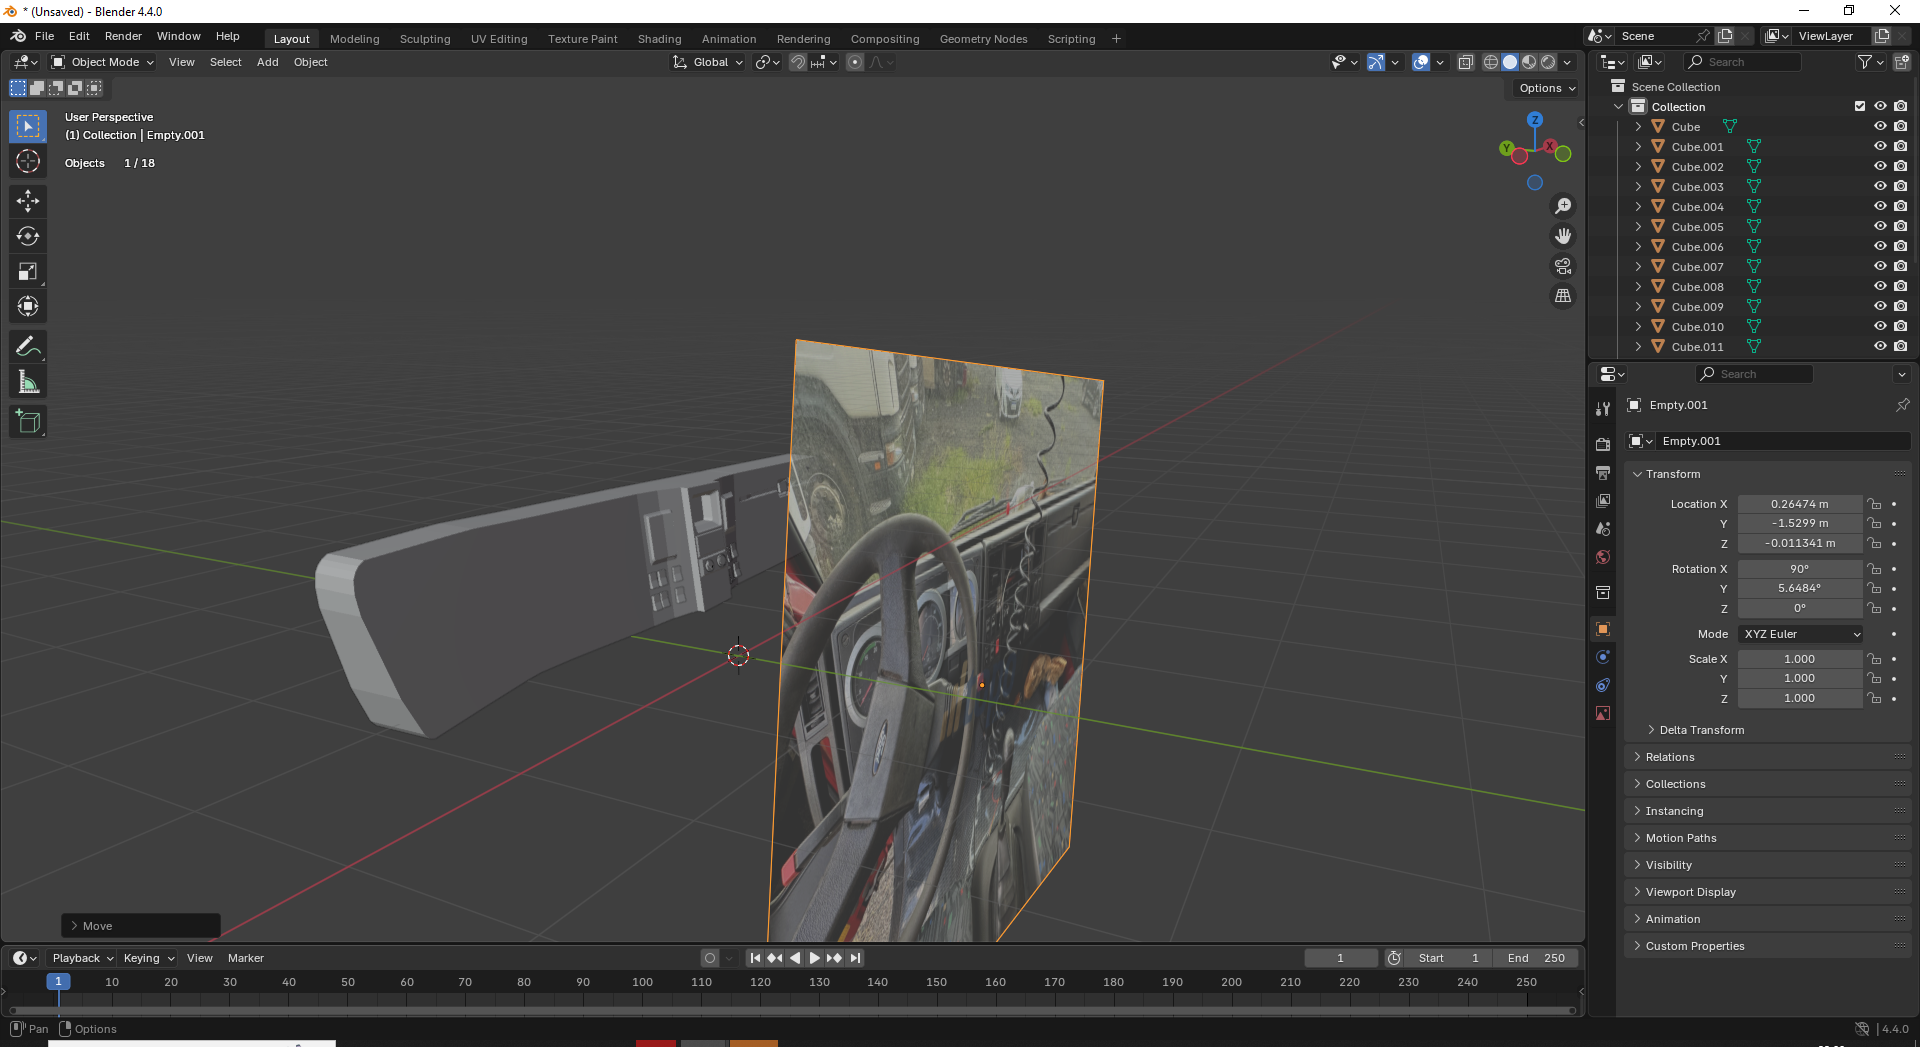The height and width of the screenshot is (1047, 1920).
Task: Open the Object Data properties tab
Action: click(1603, 713)
